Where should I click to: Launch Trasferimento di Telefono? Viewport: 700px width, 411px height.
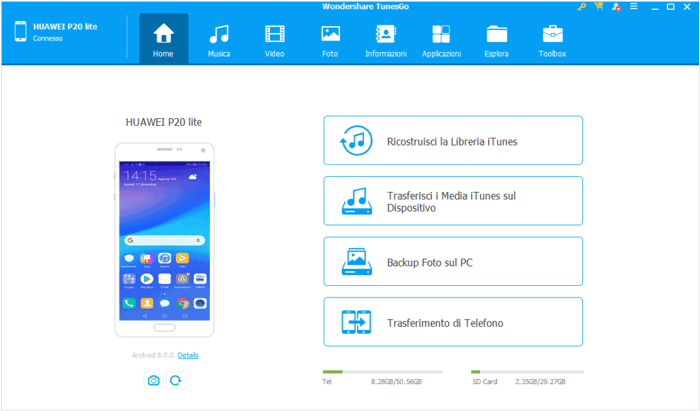click(453, 322)
